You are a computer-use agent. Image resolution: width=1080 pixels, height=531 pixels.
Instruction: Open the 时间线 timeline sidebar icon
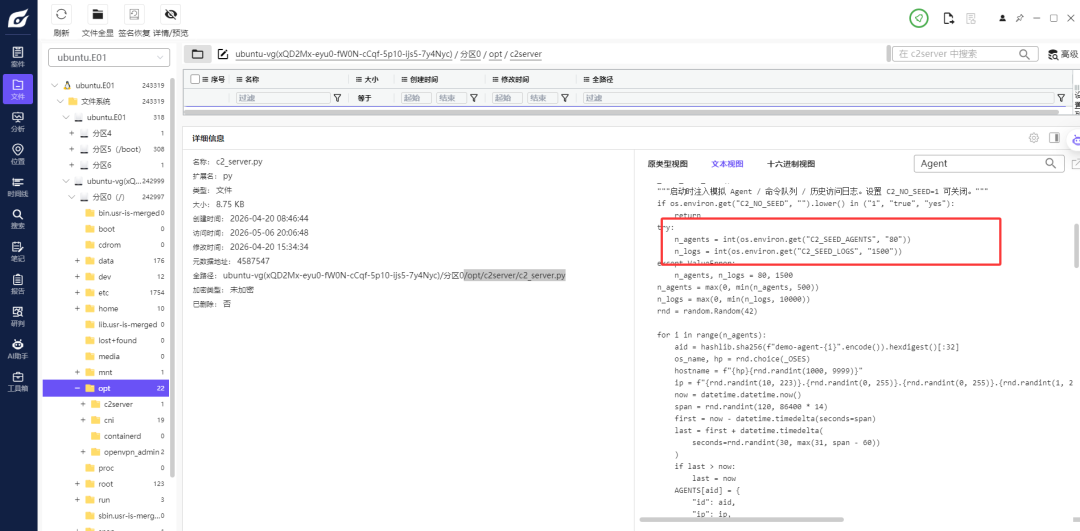pos(18,186)
